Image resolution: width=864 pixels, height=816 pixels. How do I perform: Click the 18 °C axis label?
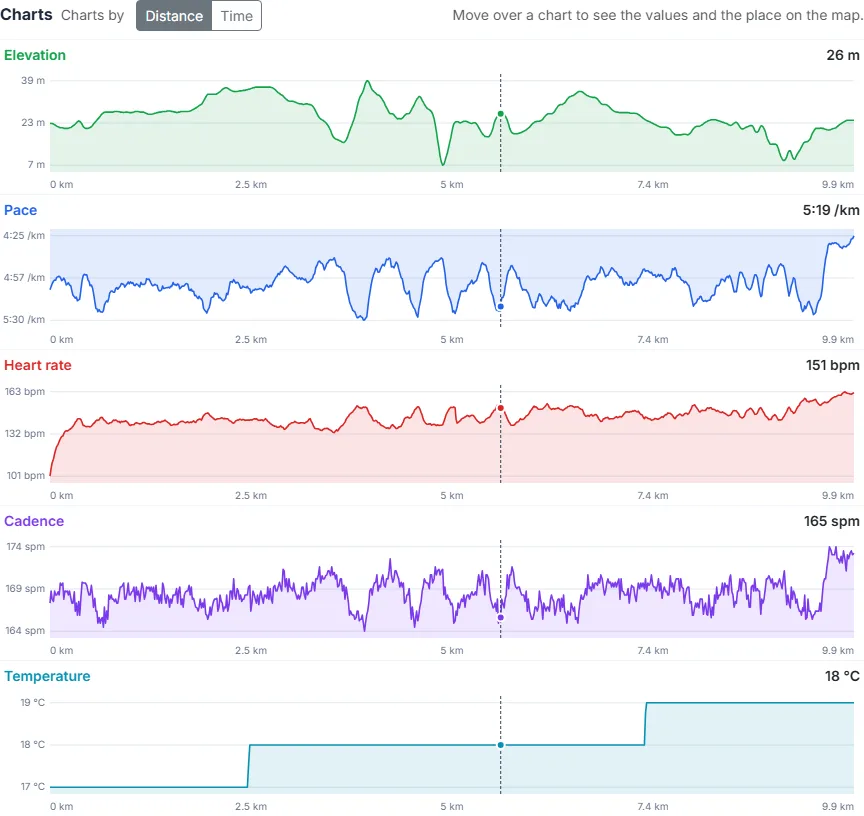pyautogui.click(x=33, y=745)
